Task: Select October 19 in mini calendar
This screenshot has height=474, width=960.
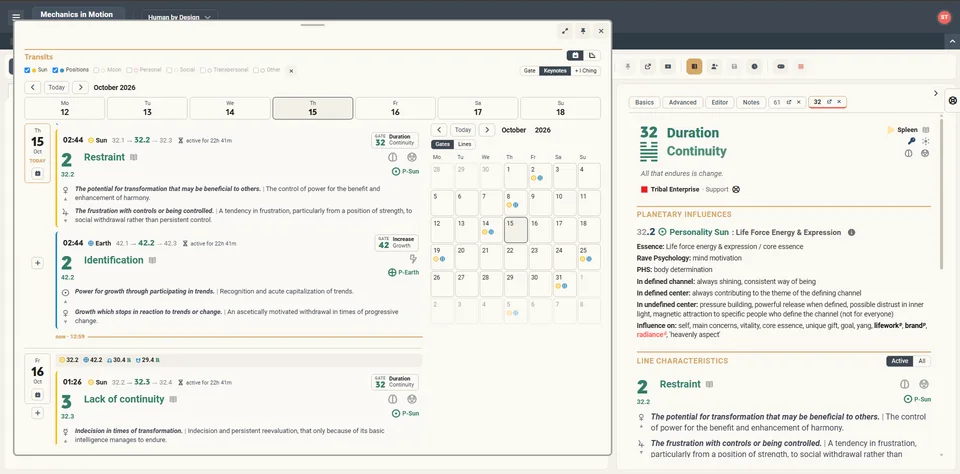Action: [x=441, y=257]
